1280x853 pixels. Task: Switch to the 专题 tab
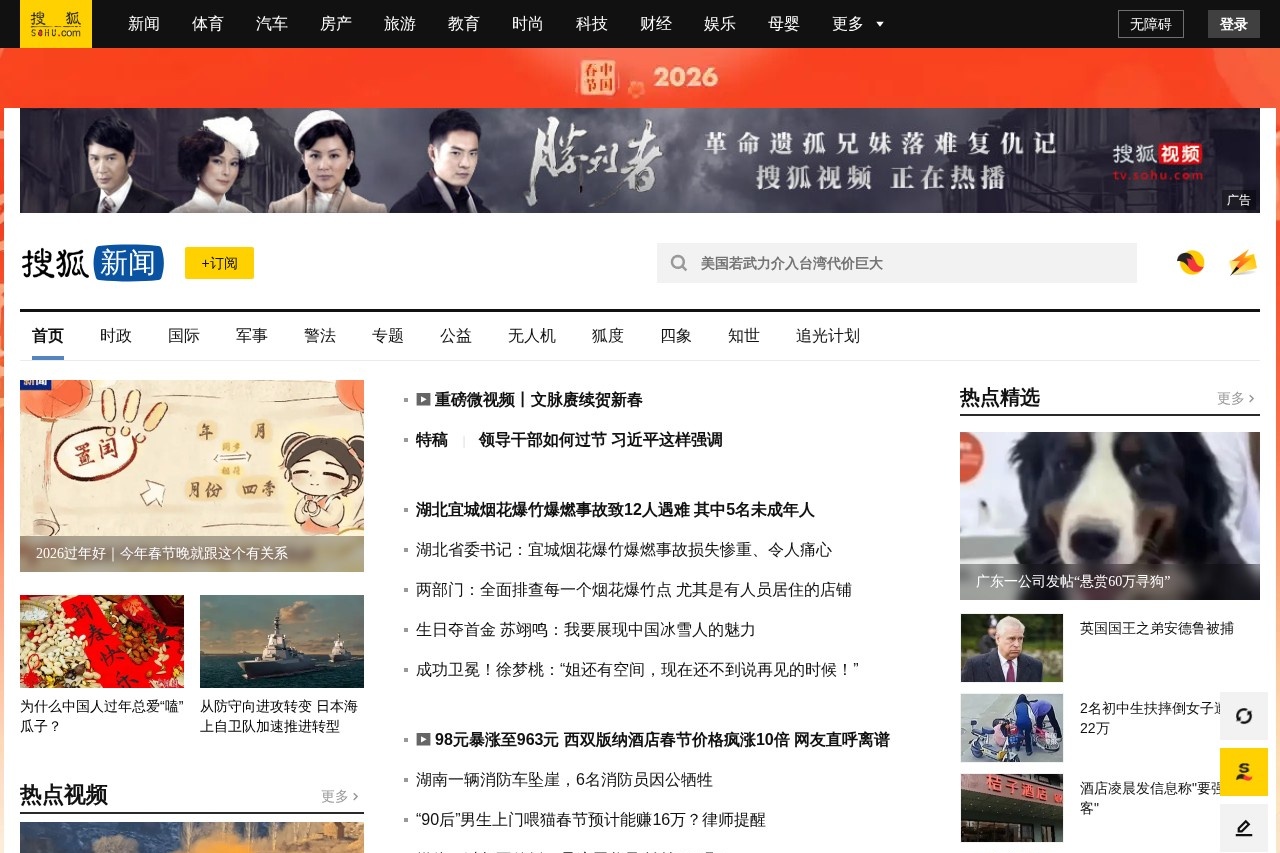388,336
